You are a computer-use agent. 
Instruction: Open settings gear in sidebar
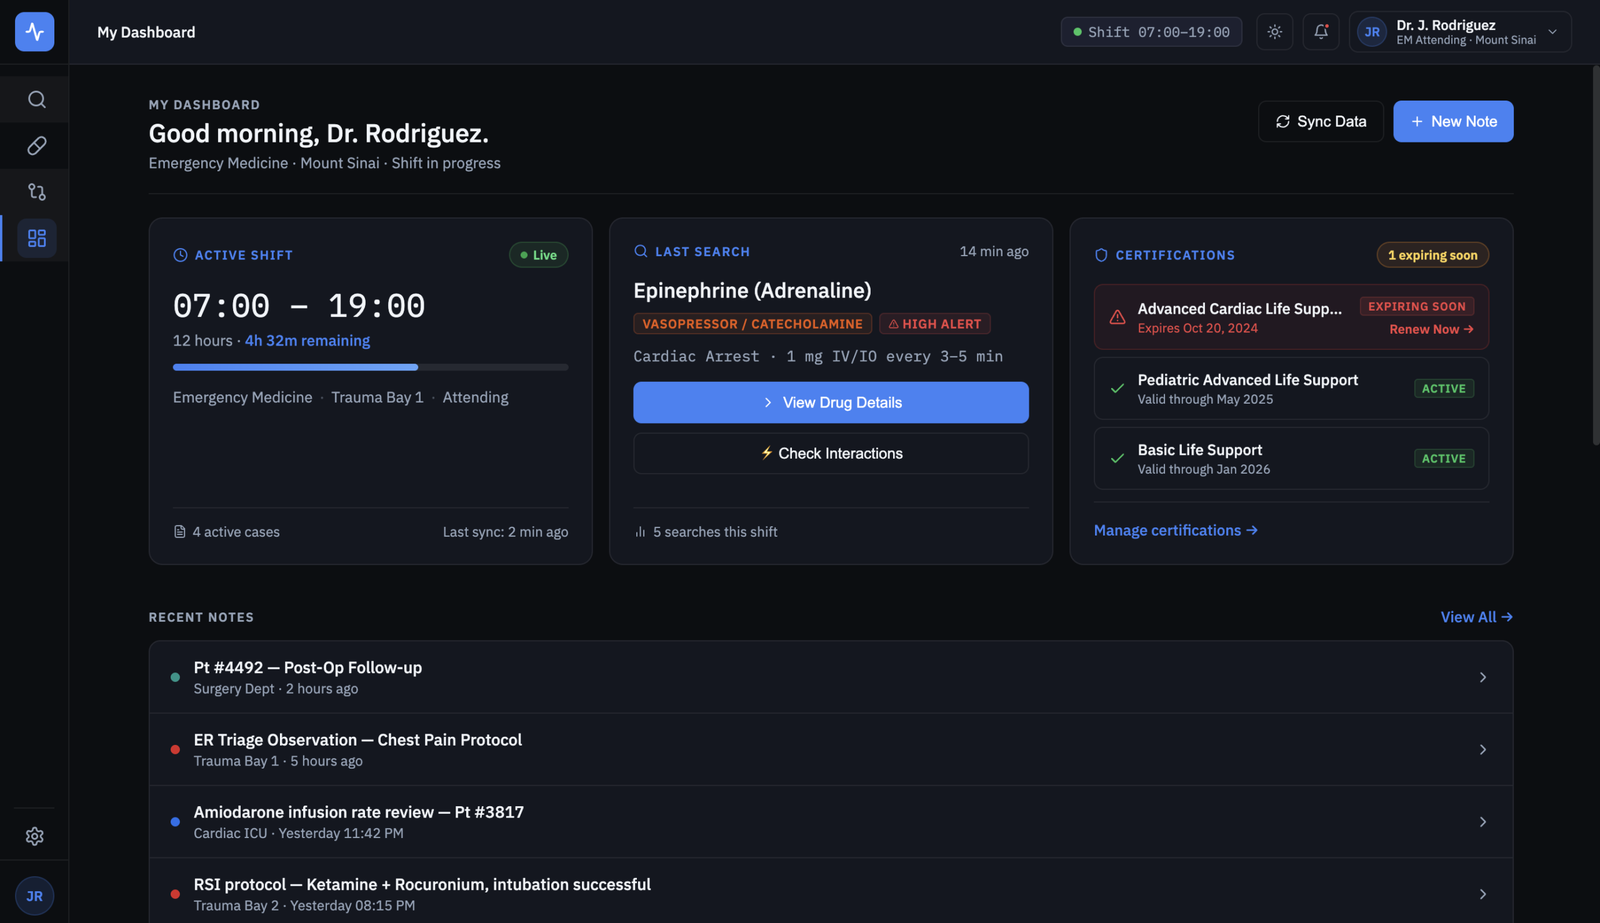pyautogui.click(x=35, y=836)
